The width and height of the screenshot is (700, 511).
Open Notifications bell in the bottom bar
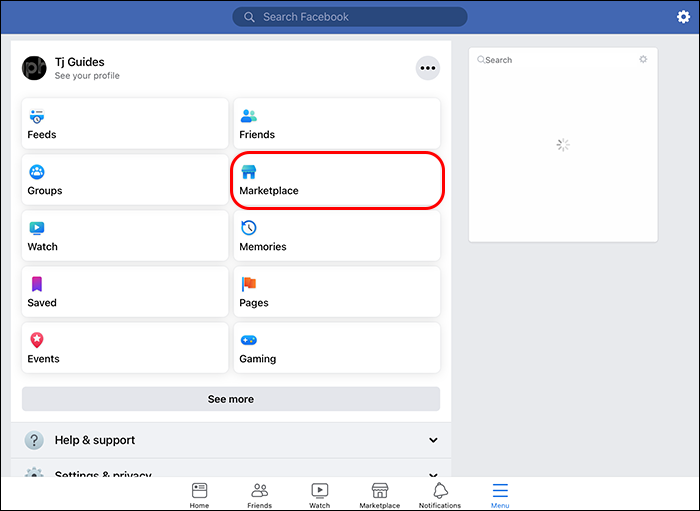440,495
